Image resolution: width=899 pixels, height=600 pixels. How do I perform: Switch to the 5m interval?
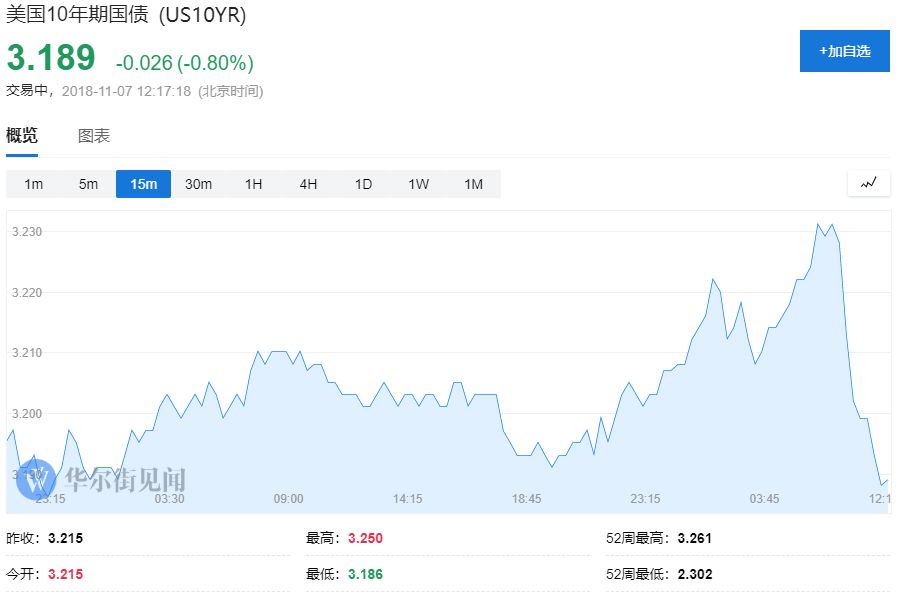88,184
